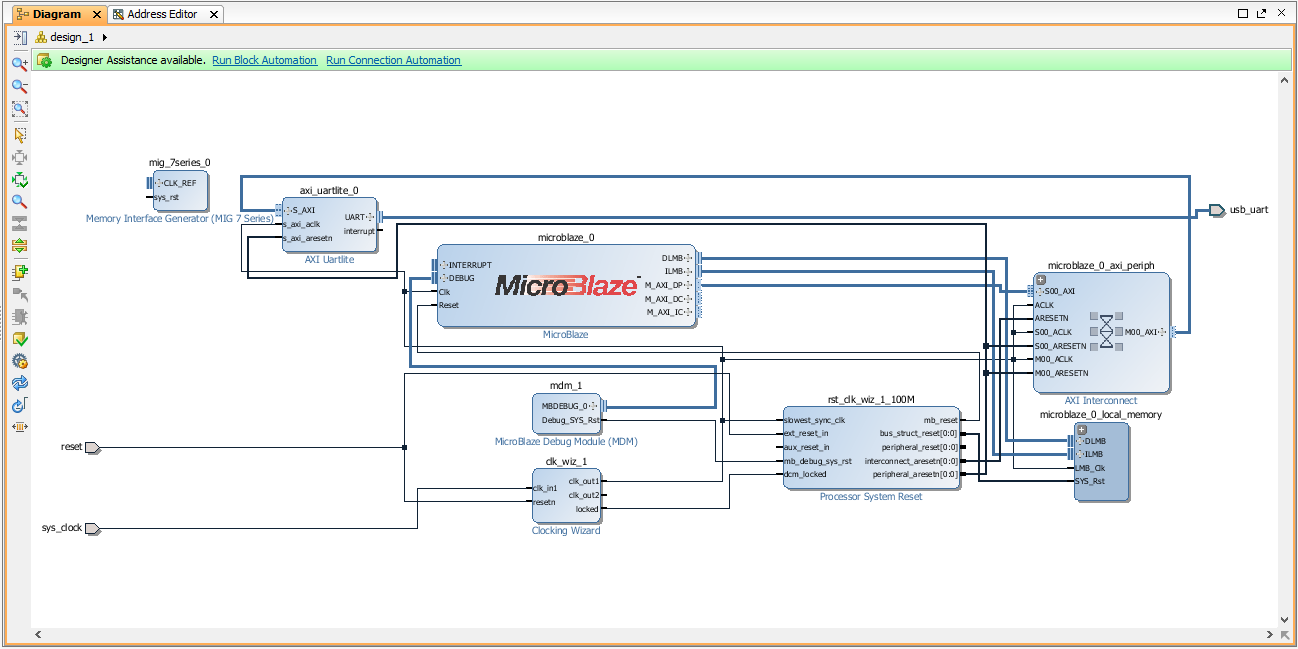Image resolution: width=1298 pixels, height=649 pixels.
Task: Select the Diagram tab
Action: (56, 14)
